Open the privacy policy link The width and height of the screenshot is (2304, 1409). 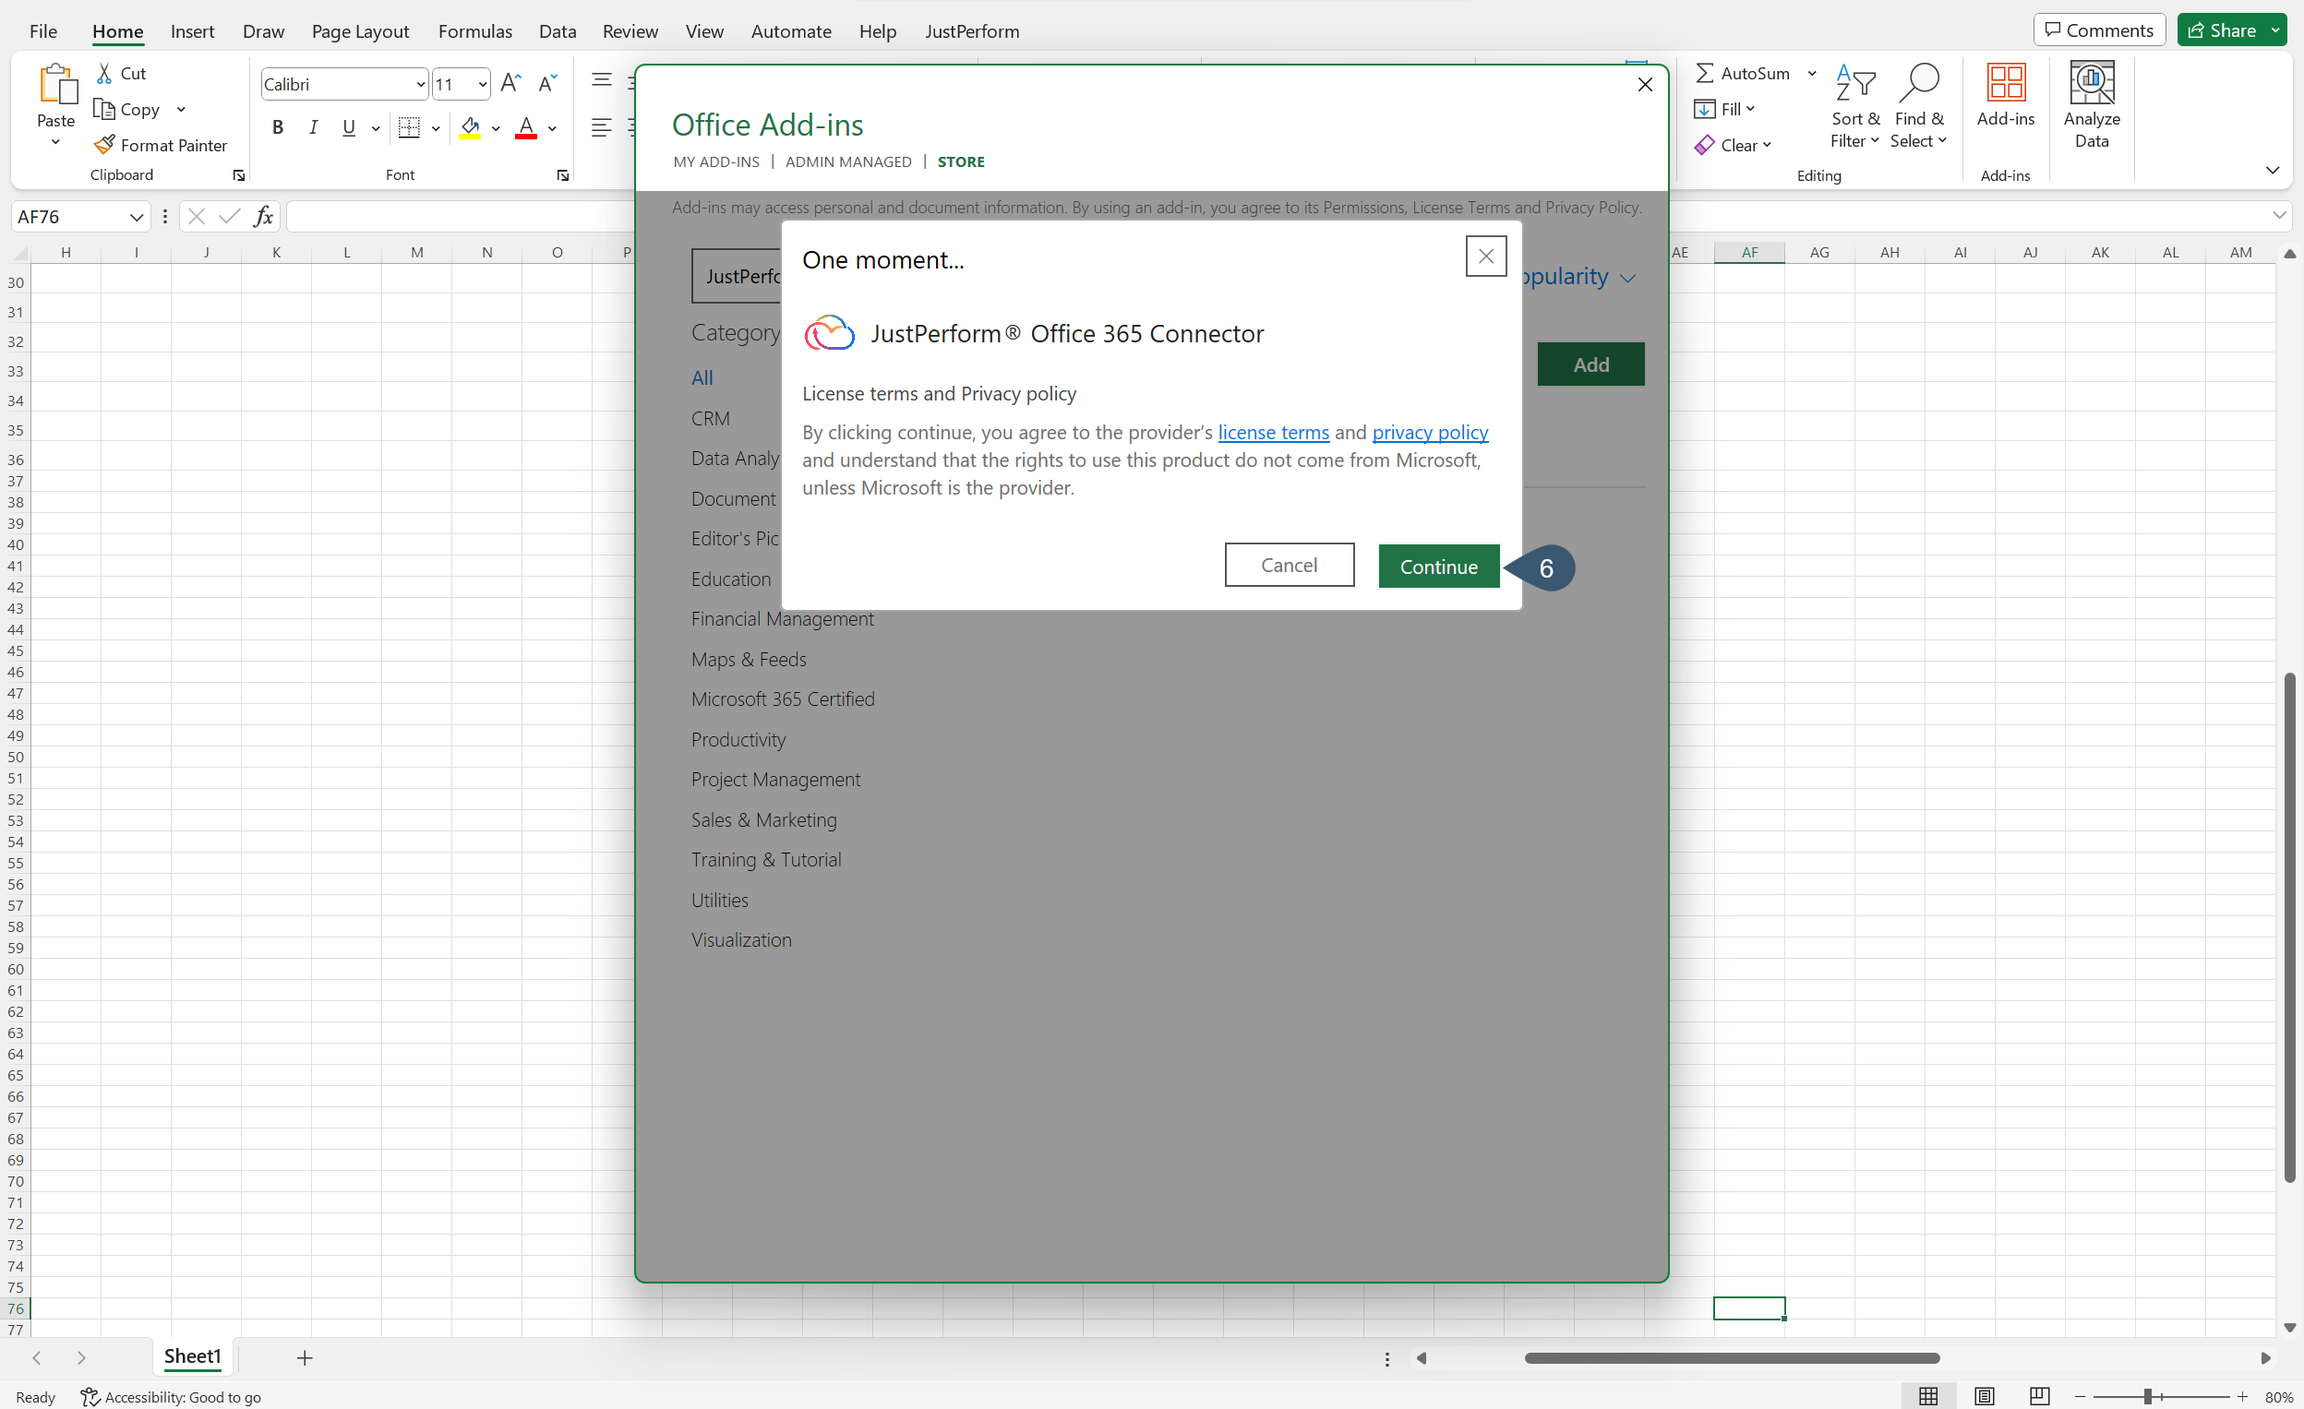[x=1429, y=432]
